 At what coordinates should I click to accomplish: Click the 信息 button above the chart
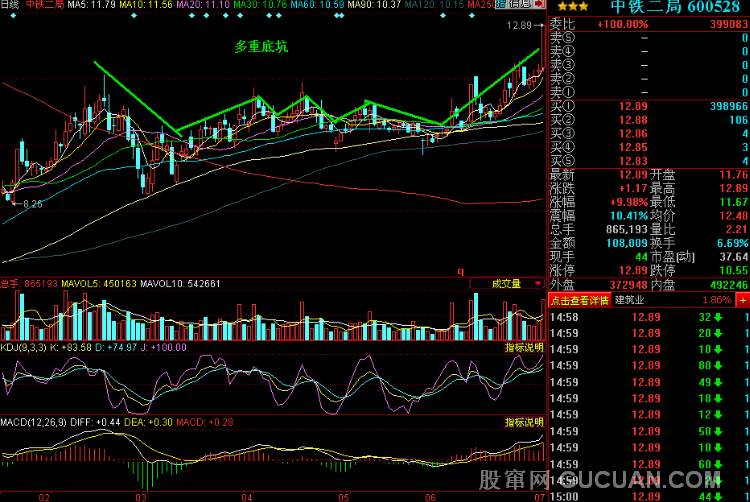coord(520,4)
